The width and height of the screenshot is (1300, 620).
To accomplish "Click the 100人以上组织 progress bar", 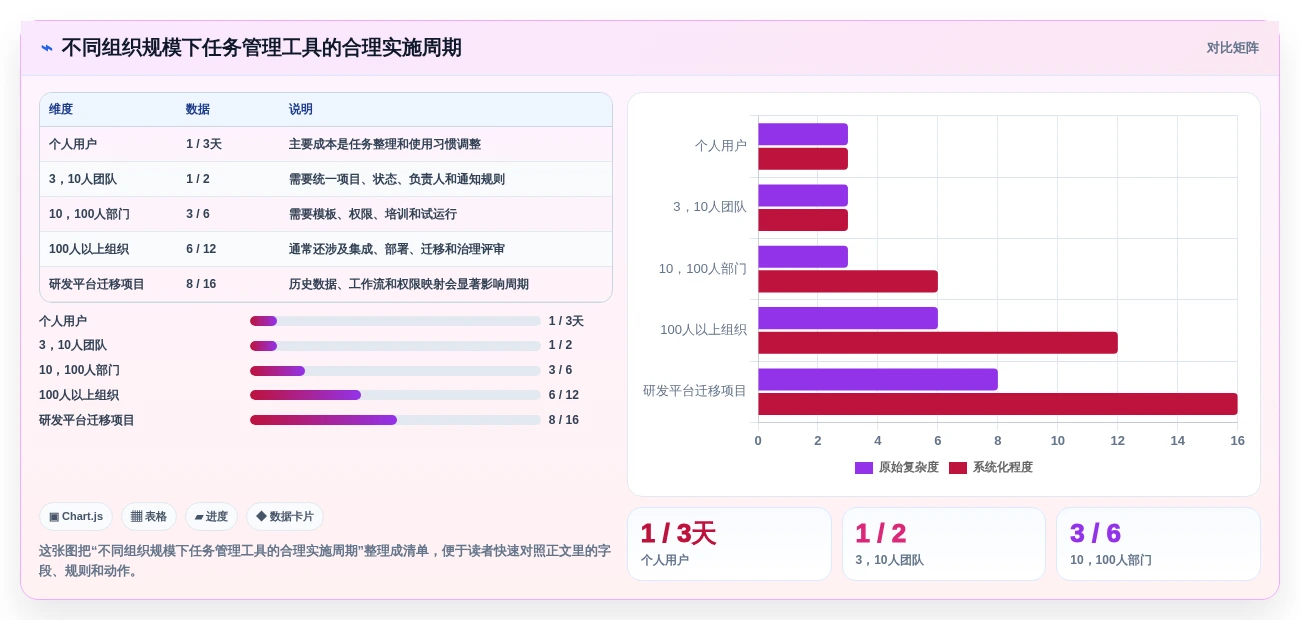I will coord(395,395).
